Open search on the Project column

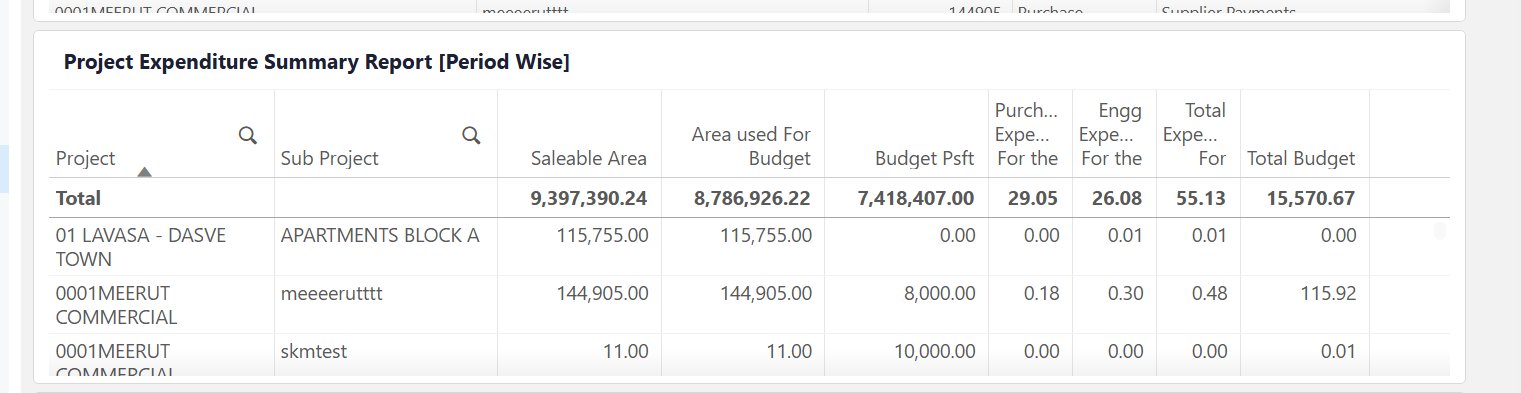point(247,135)
